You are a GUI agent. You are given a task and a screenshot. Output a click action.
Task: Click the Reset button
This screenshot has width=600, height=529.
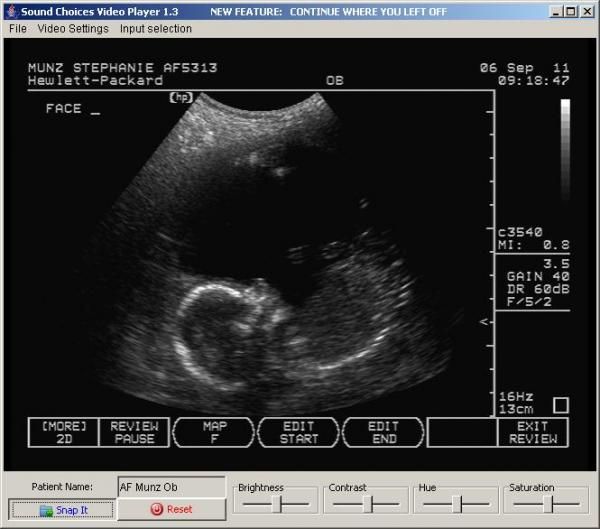click(x=171, y=509)
